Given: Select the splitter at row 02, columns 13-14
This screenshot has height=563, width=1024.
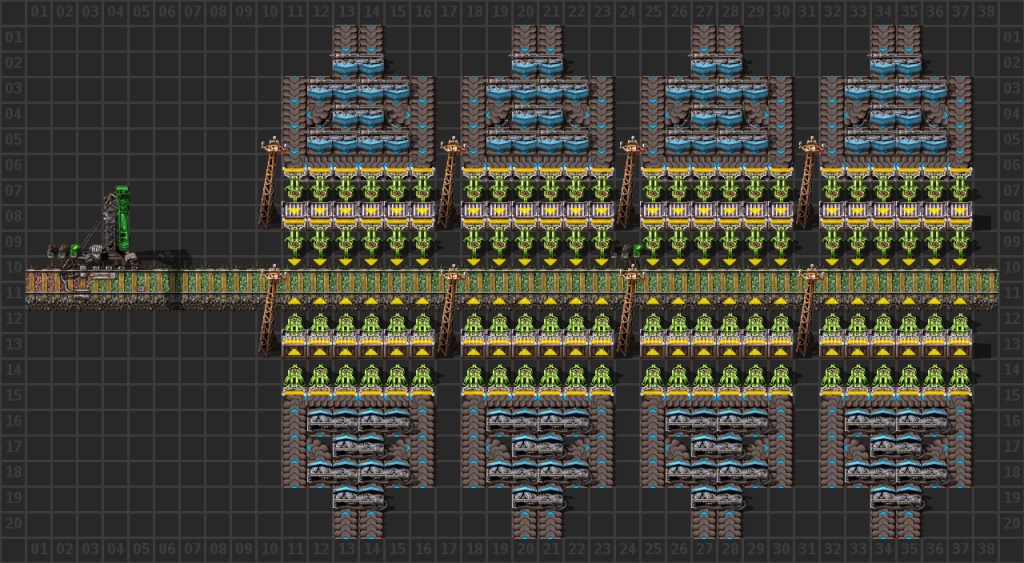Looking at the screenshot, I should tap(359, 65).
